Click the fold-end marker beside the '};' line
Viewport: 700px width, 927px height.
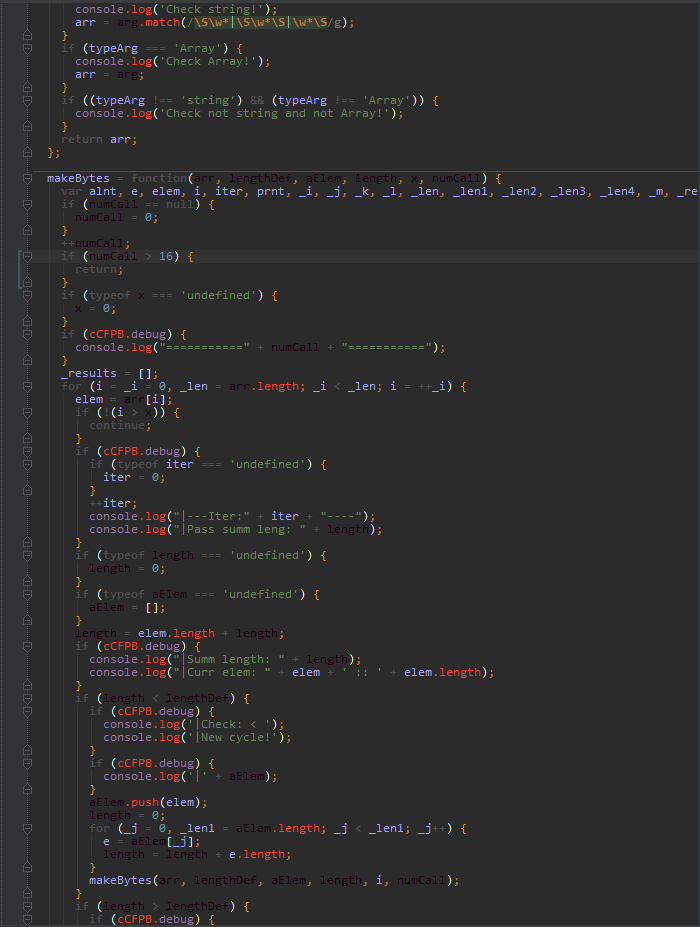coord(27,152)
